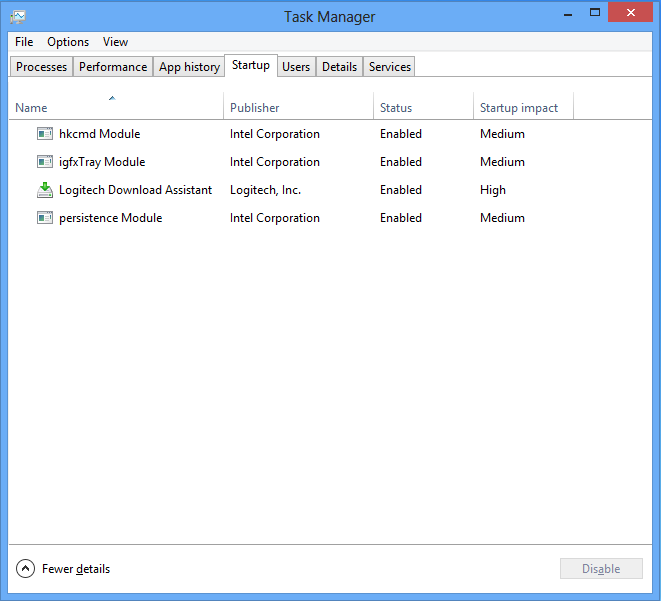Sort by the Startup impact column header
This screenshot has height=601, width=661.
click(523, 105)
